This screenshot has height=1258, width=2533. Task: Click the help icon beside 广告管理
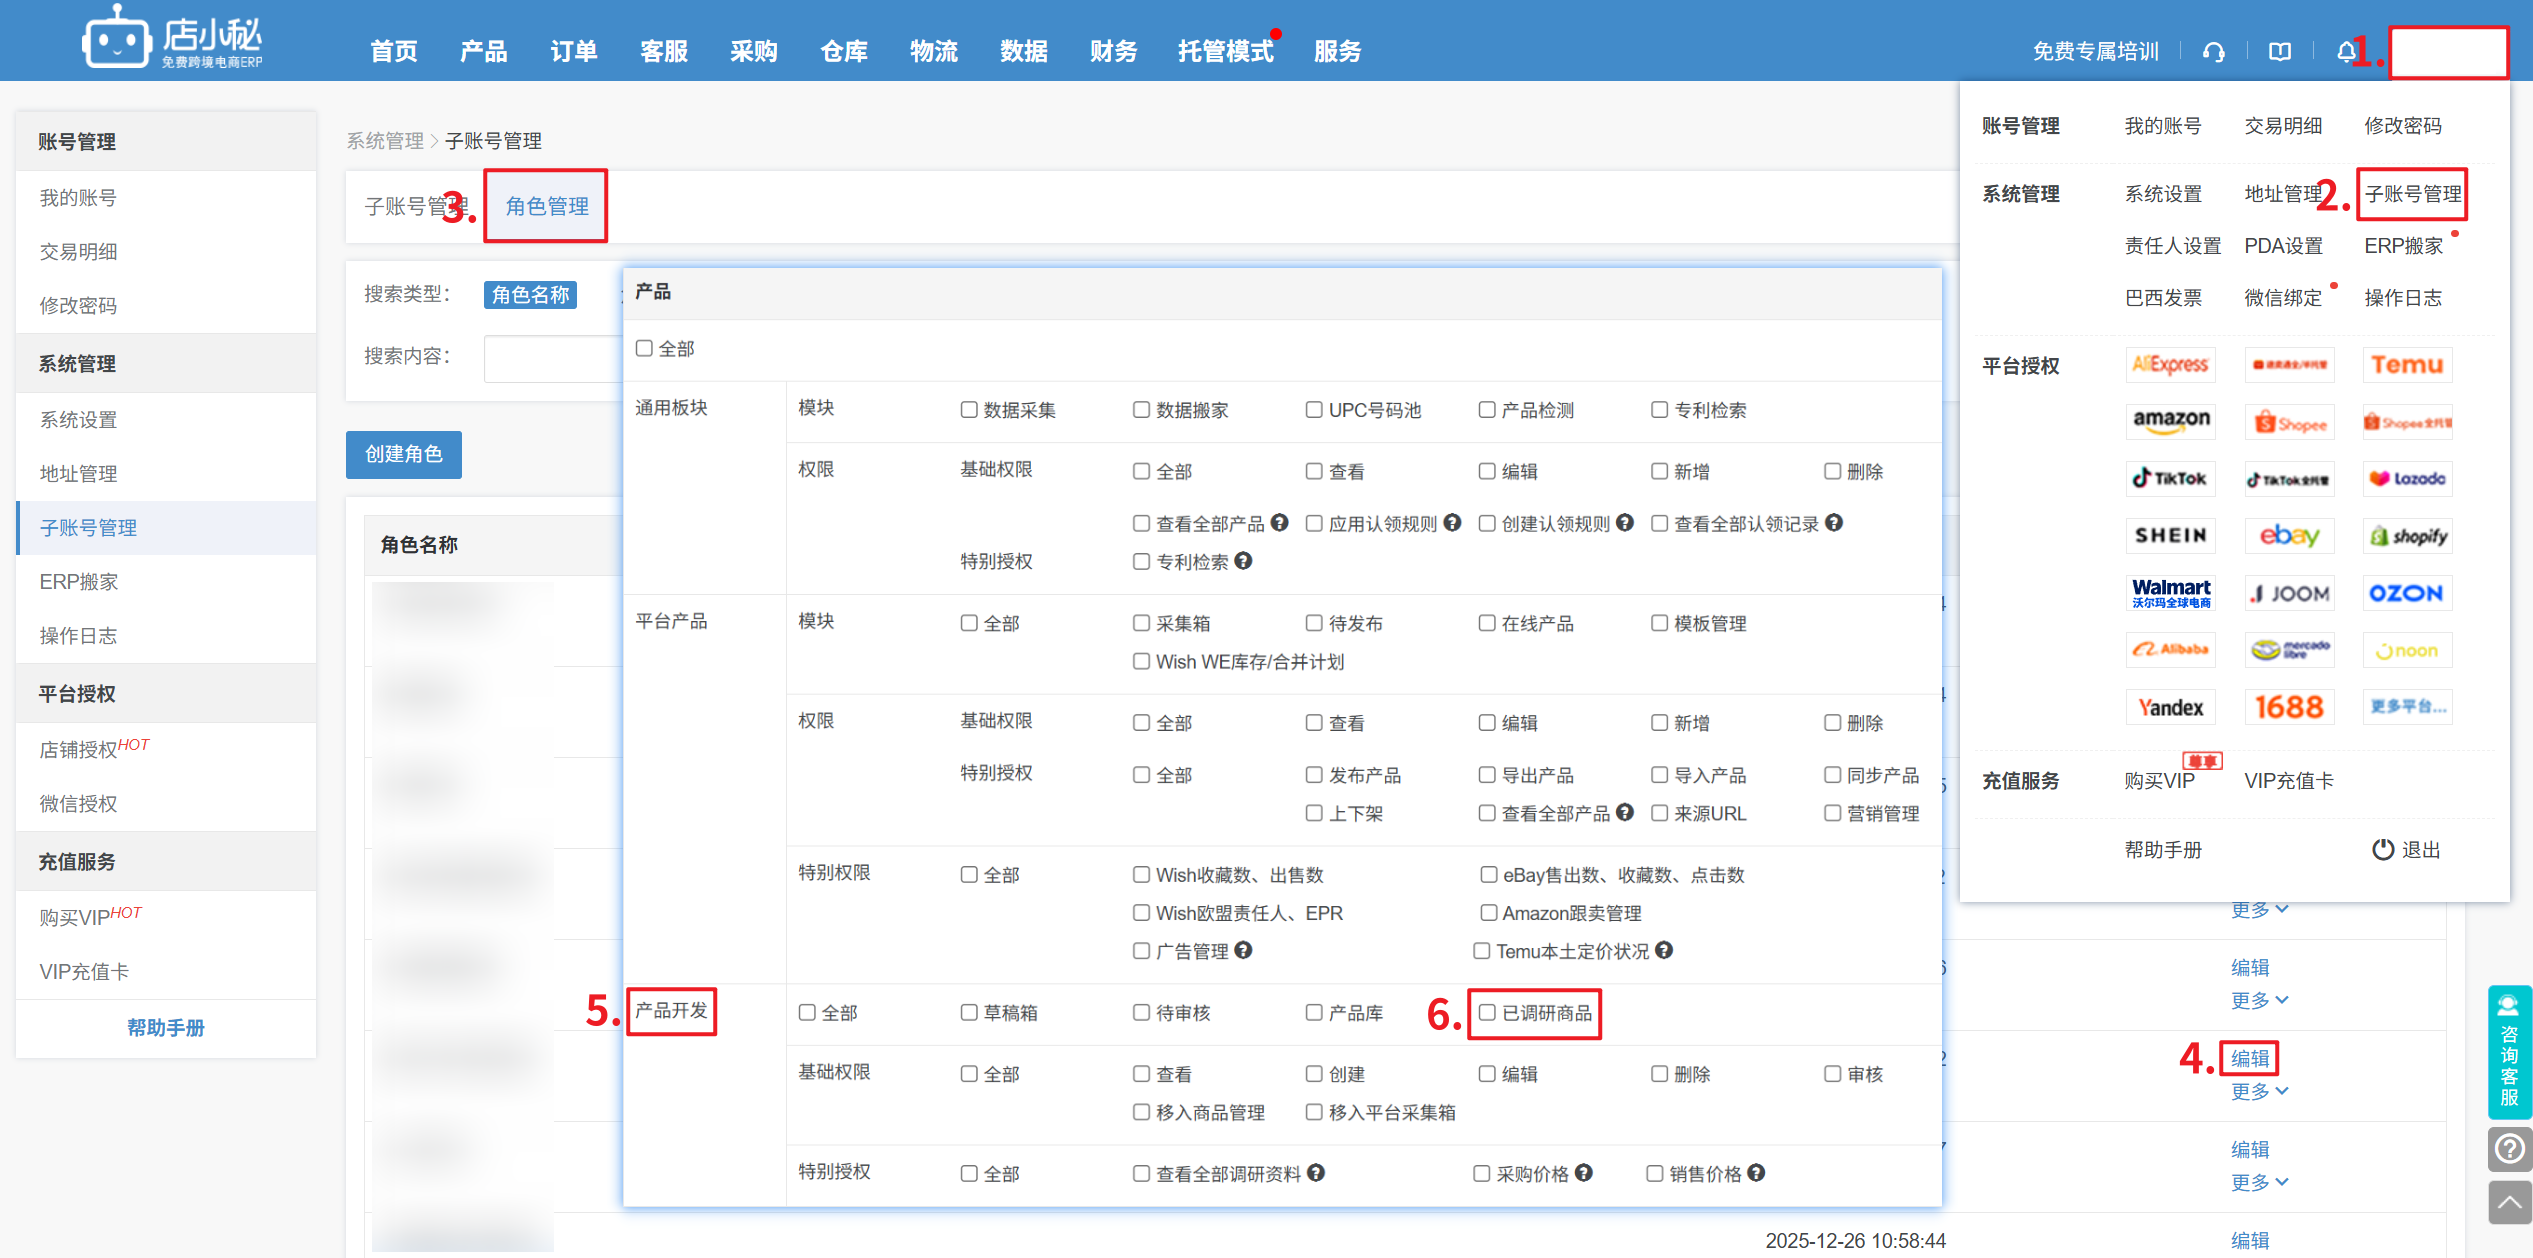(1243, 950)
